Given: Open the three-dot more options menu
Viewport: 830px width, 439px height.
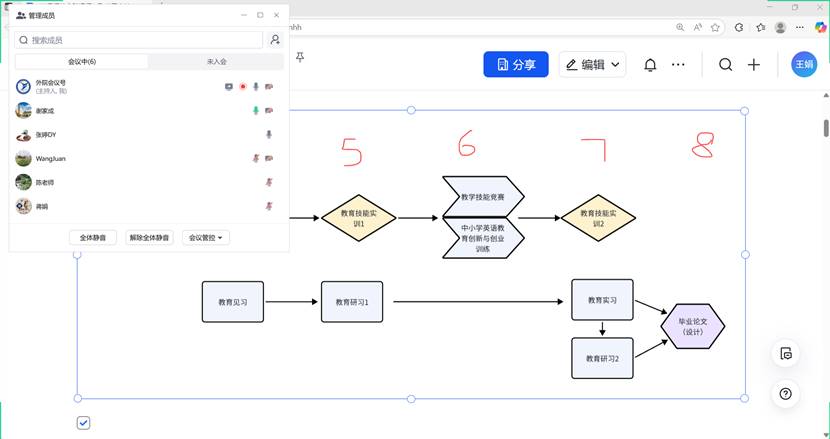Looking at the screenshot, I should pyautogui.click(x=678, y=65).
